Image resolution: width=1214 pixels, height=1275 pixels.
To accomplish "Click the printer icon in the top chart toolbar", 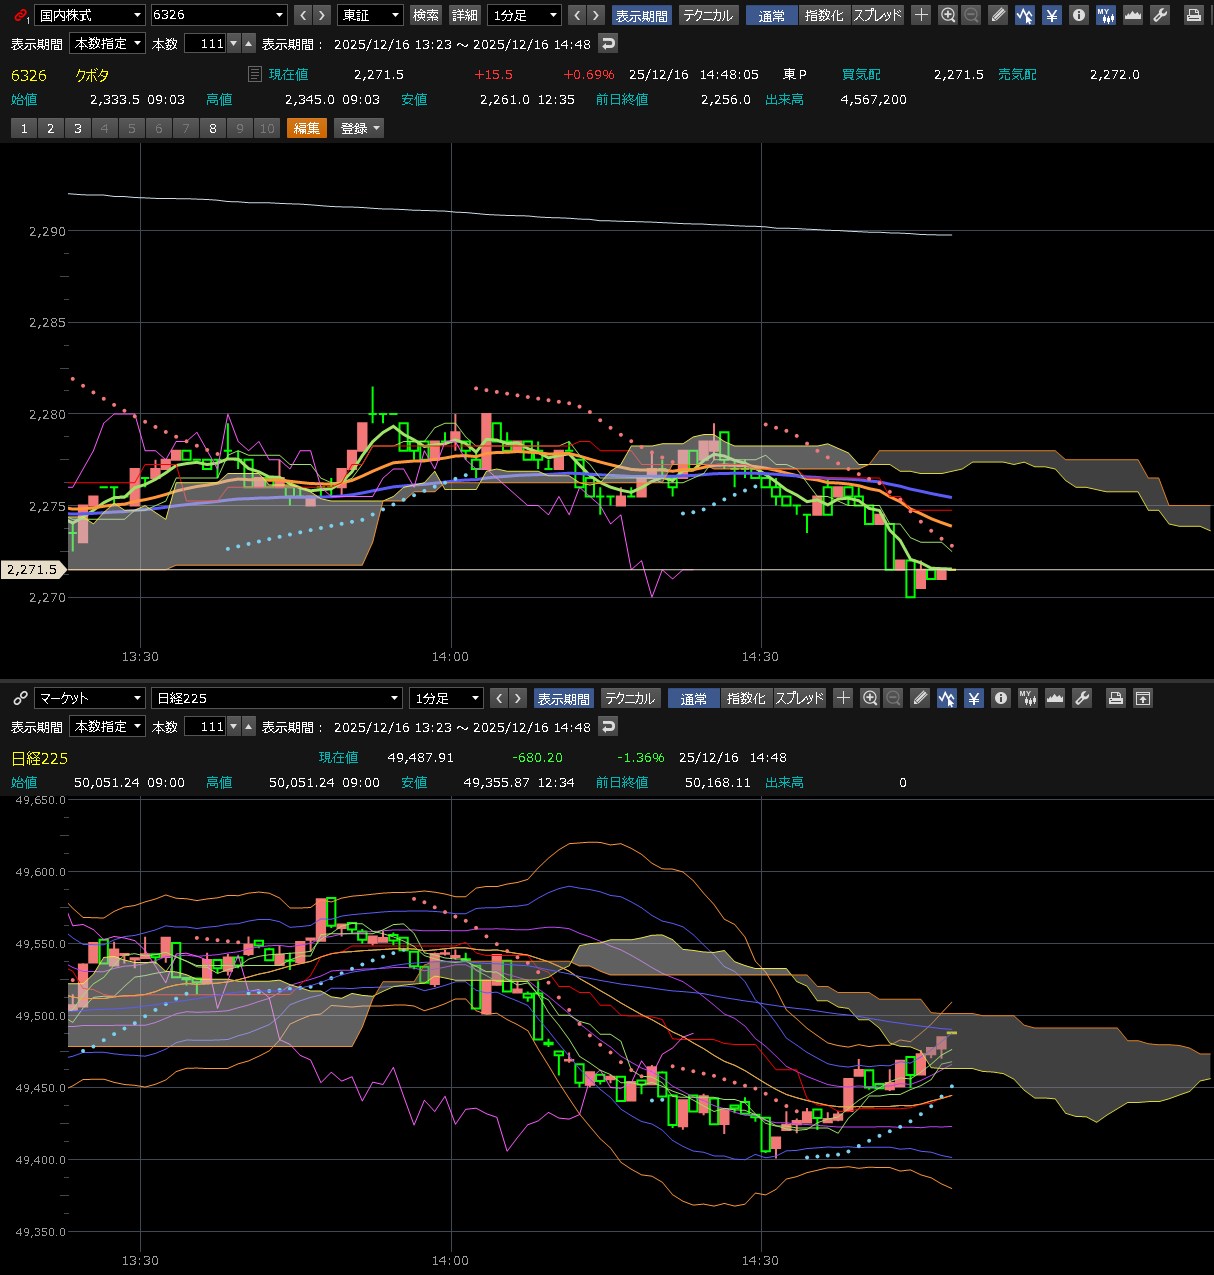I will 1193,15.
